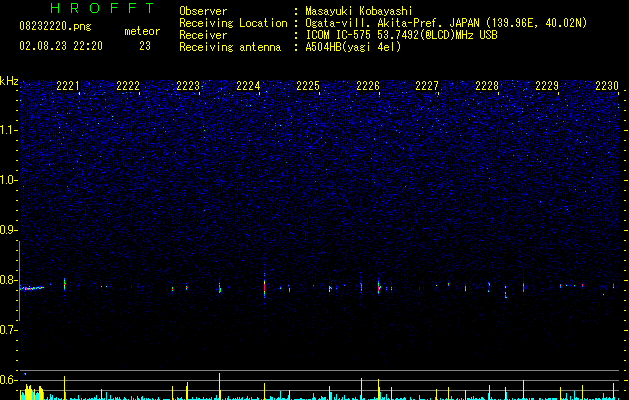Click the Observer label
This screenshot has height=400, width=629.
(x=203, y=11)
